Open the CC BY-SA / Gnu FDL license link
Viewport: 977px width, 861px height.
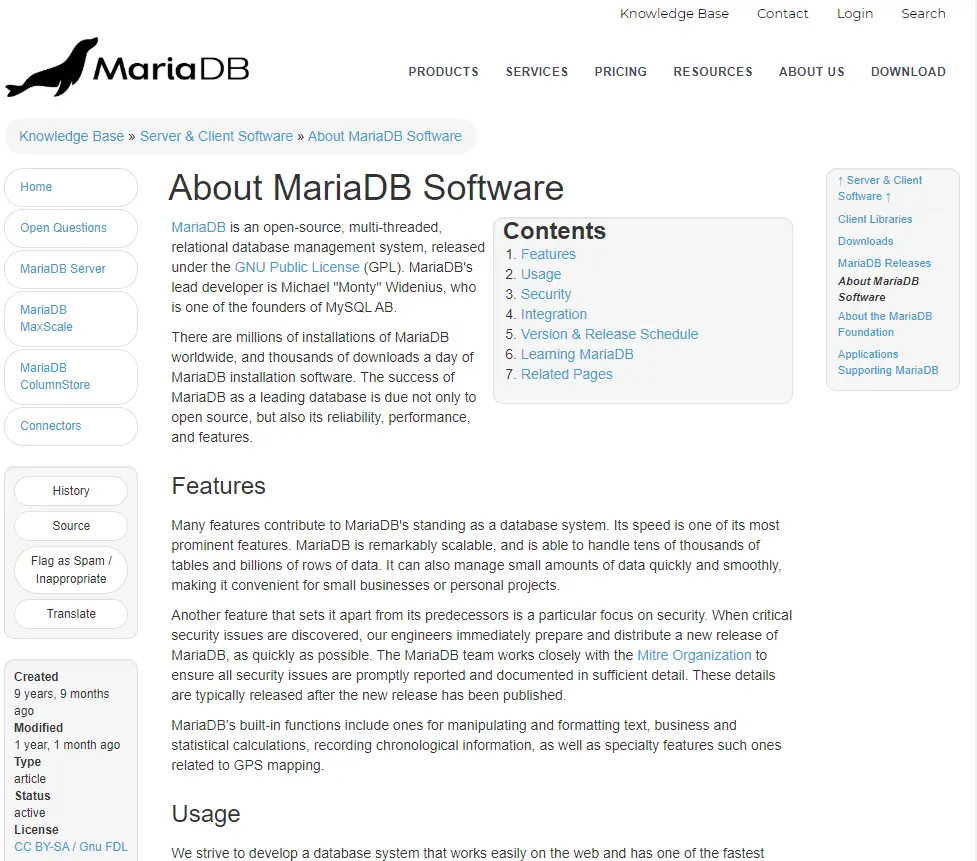click(70, 847)
